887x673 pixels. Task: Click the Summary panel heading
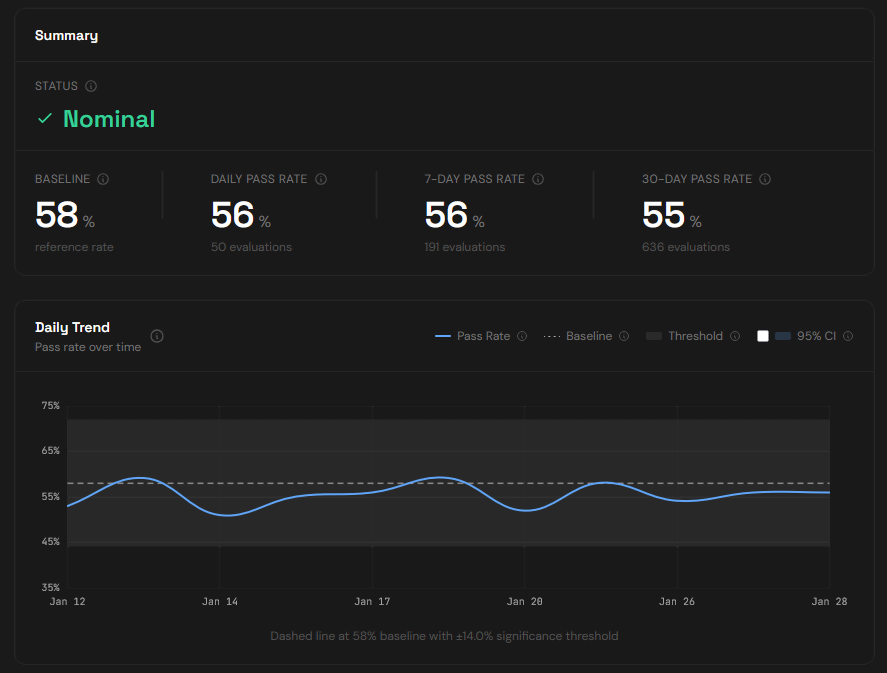click(66, 35)
